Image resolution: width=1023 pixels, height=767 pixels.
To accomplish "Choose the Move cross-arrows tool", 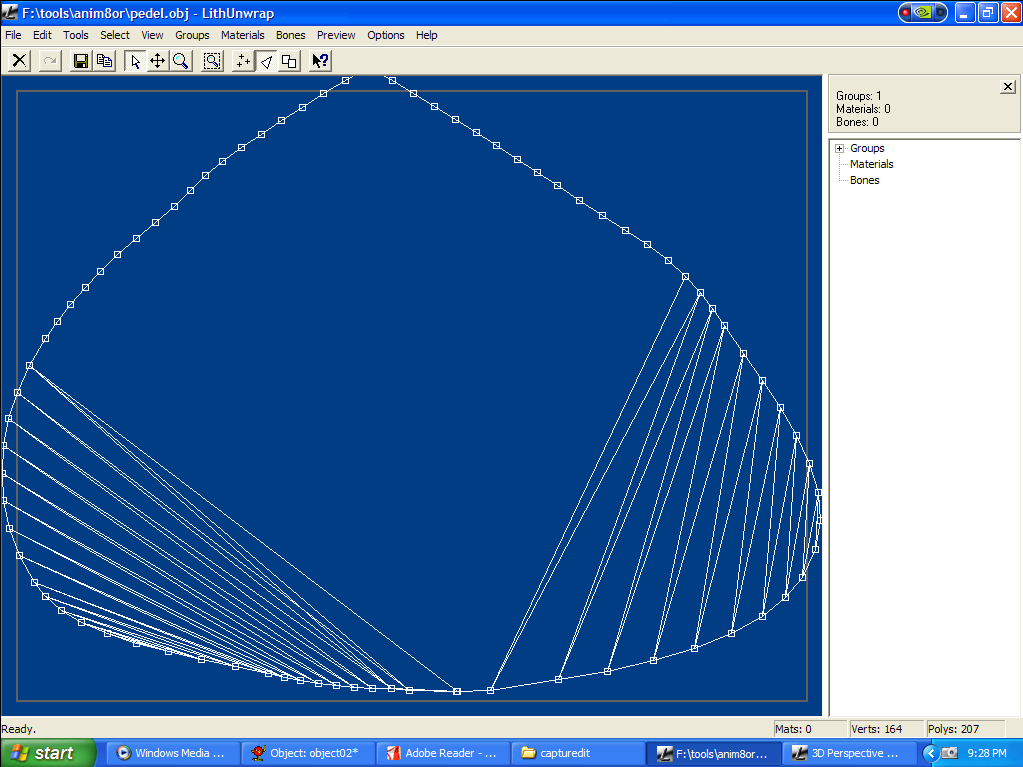I will point(158,61).
